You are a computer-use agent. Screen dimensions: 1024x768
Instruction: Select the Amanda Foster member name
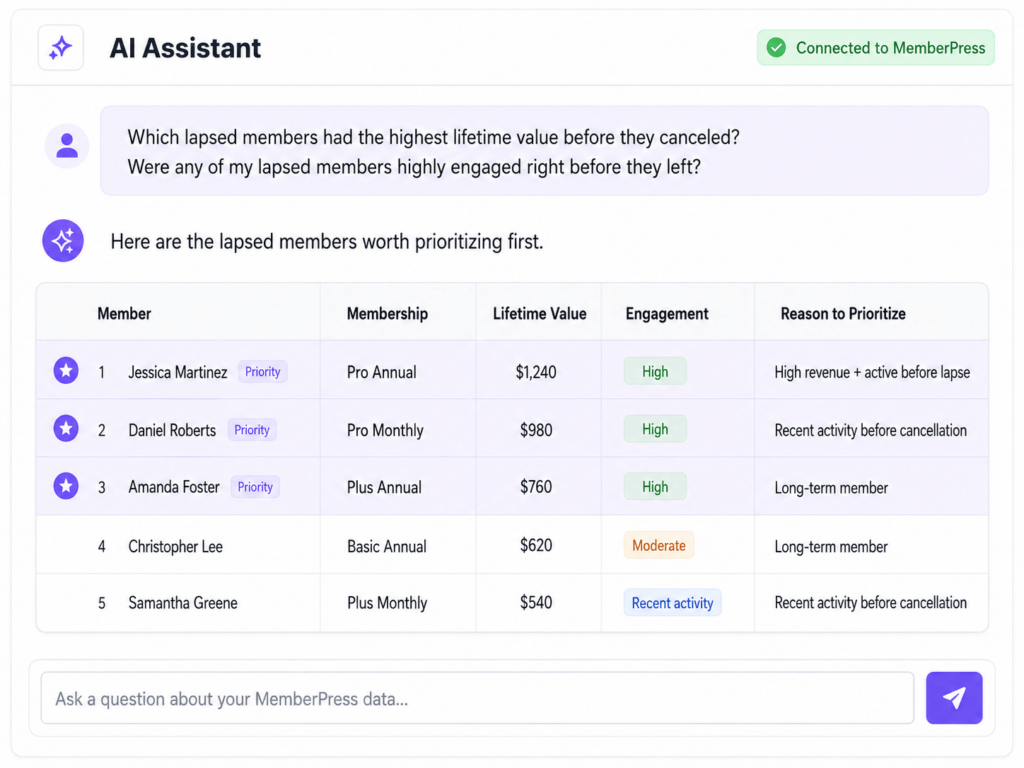[x=174, y=487]
